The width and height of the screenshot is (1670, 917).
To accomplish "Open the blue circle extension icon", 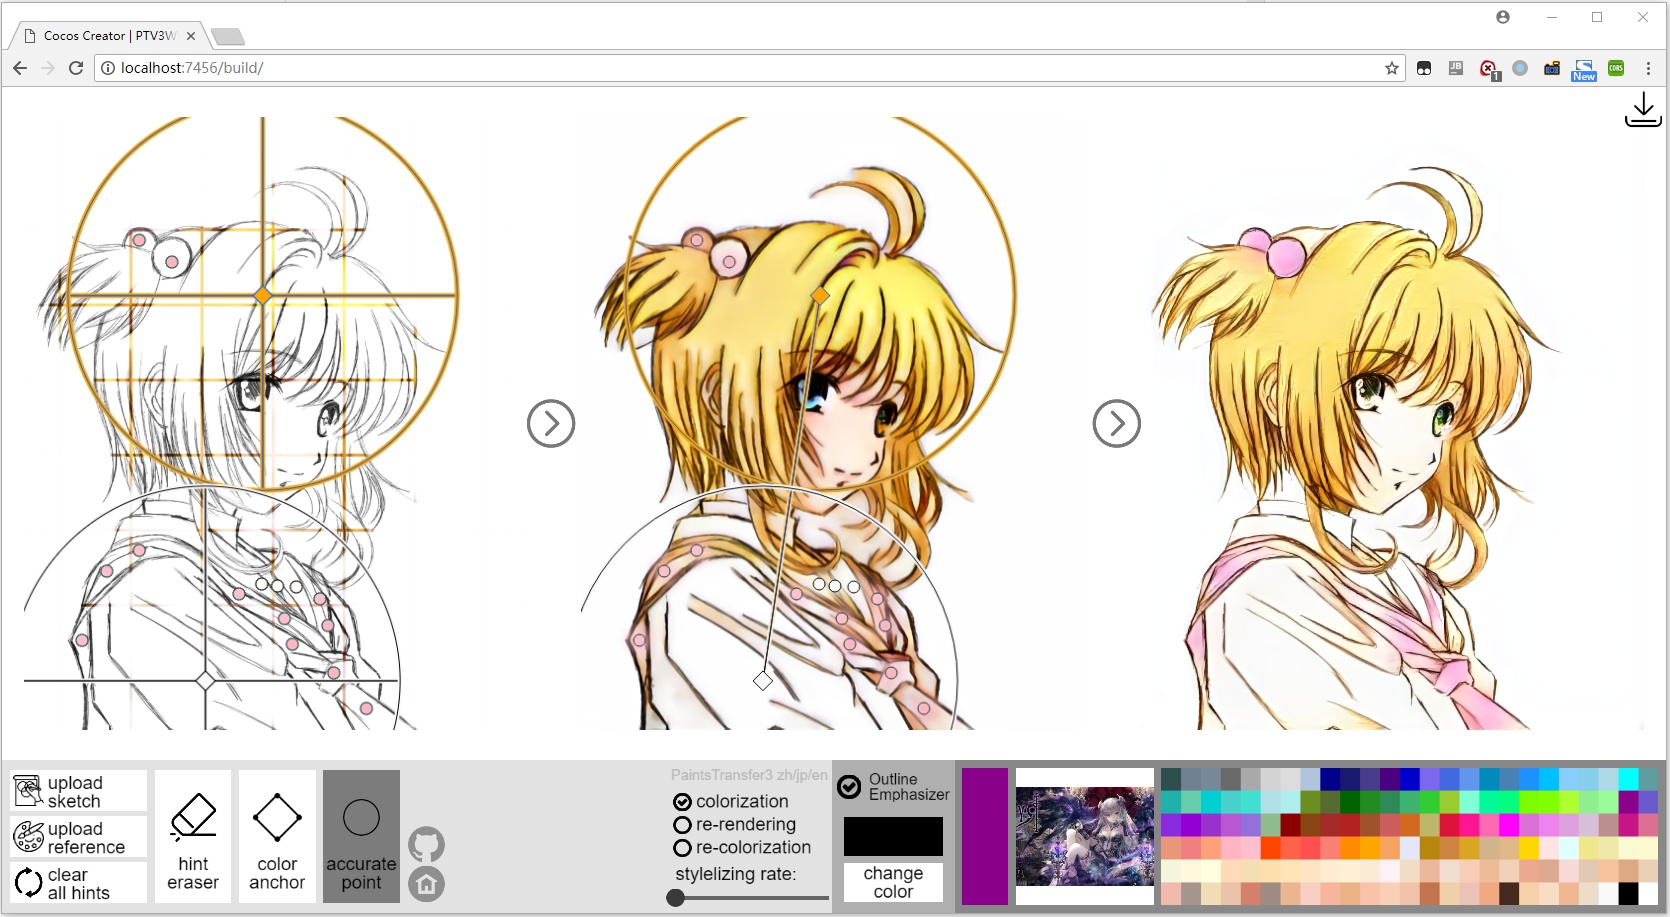I will click(x=1520, y=68).
